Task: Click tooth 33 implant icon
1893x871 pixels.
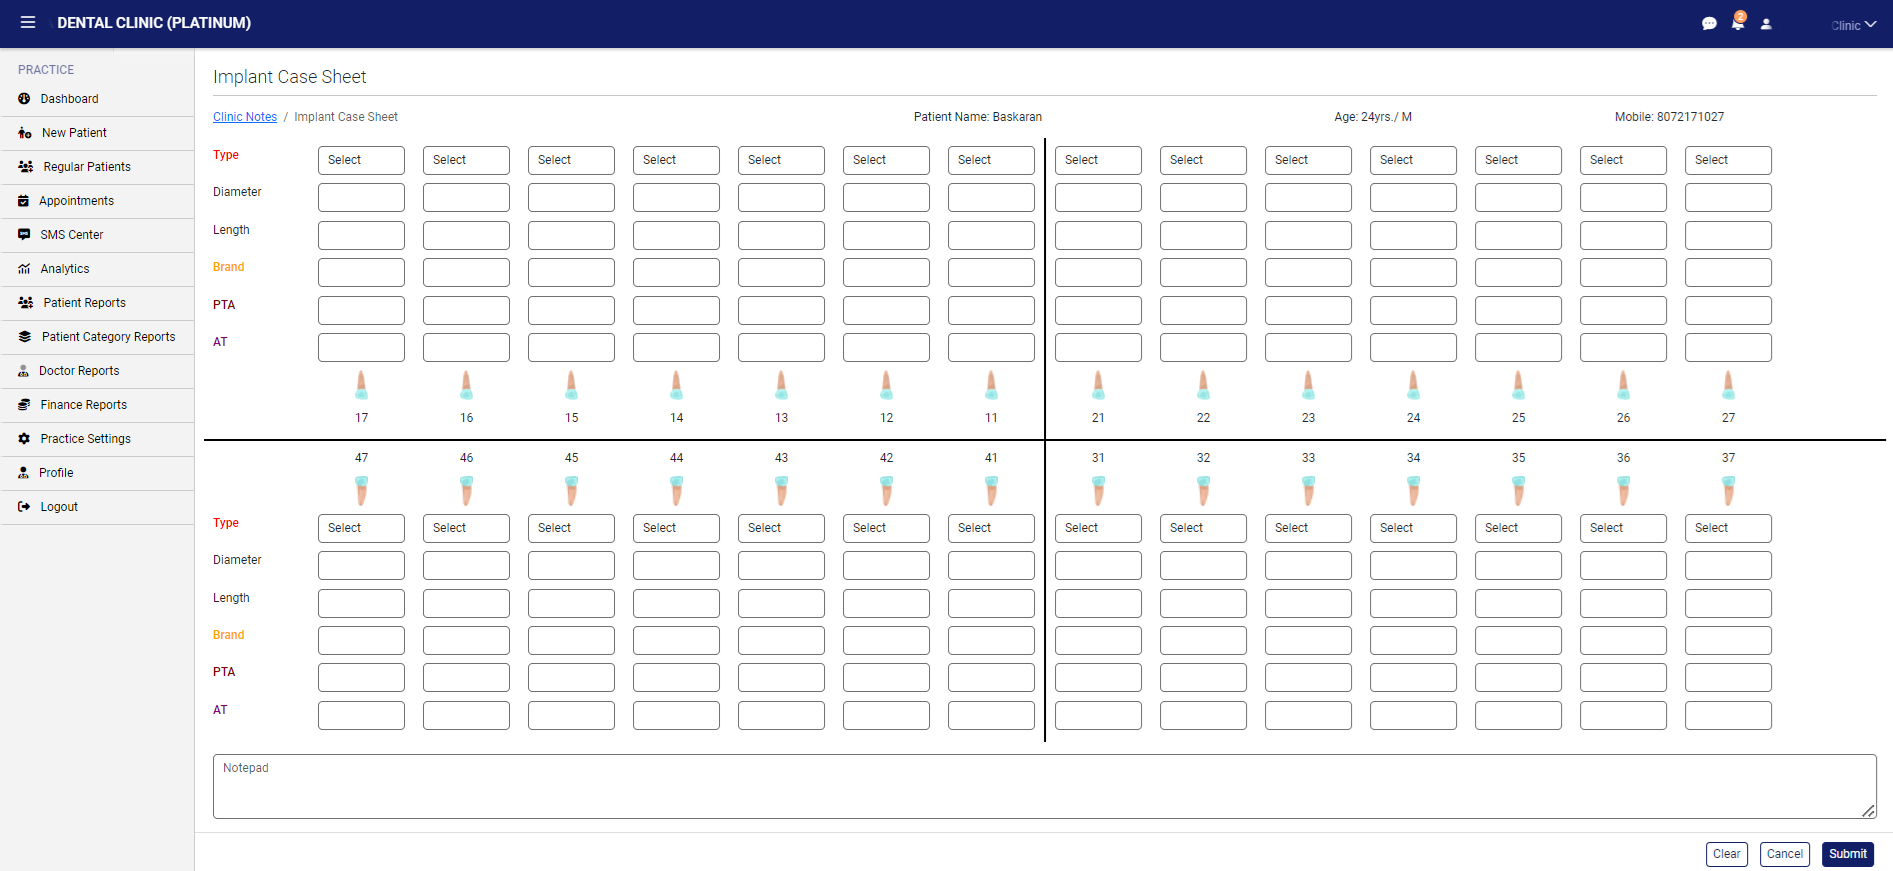Action: [1308, 490]
